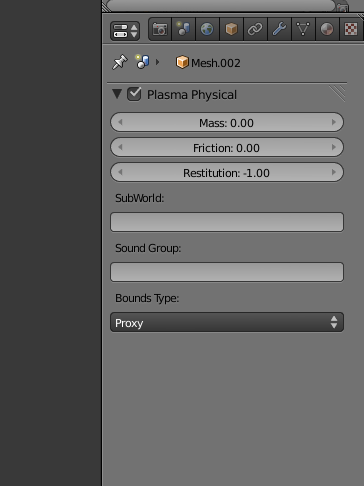The width and height of the screenshot is (364, 486).
Task: Disable the Plasma Physical checkbox
Action: 134,94
